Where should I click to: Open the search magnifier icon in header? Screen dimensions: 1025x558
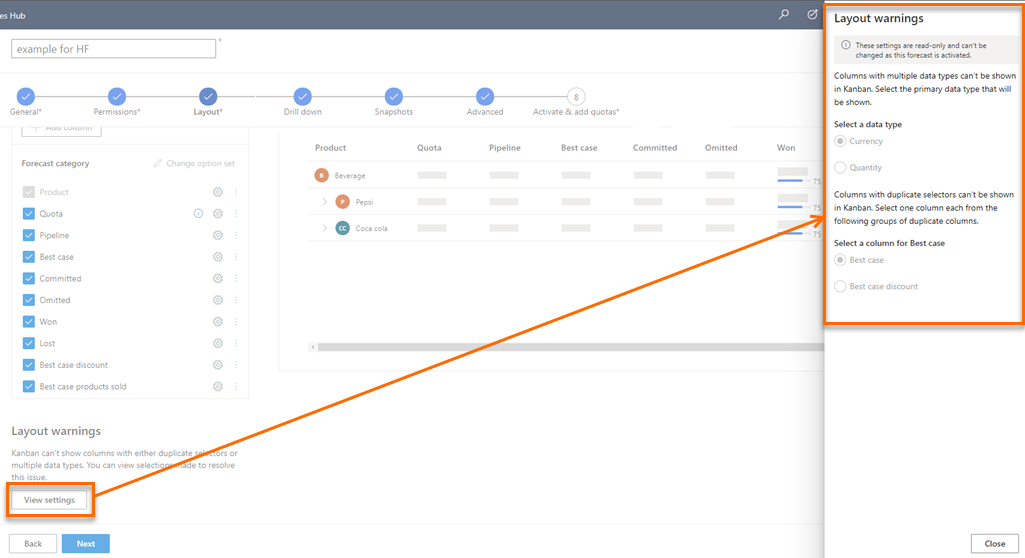[784, 14]
